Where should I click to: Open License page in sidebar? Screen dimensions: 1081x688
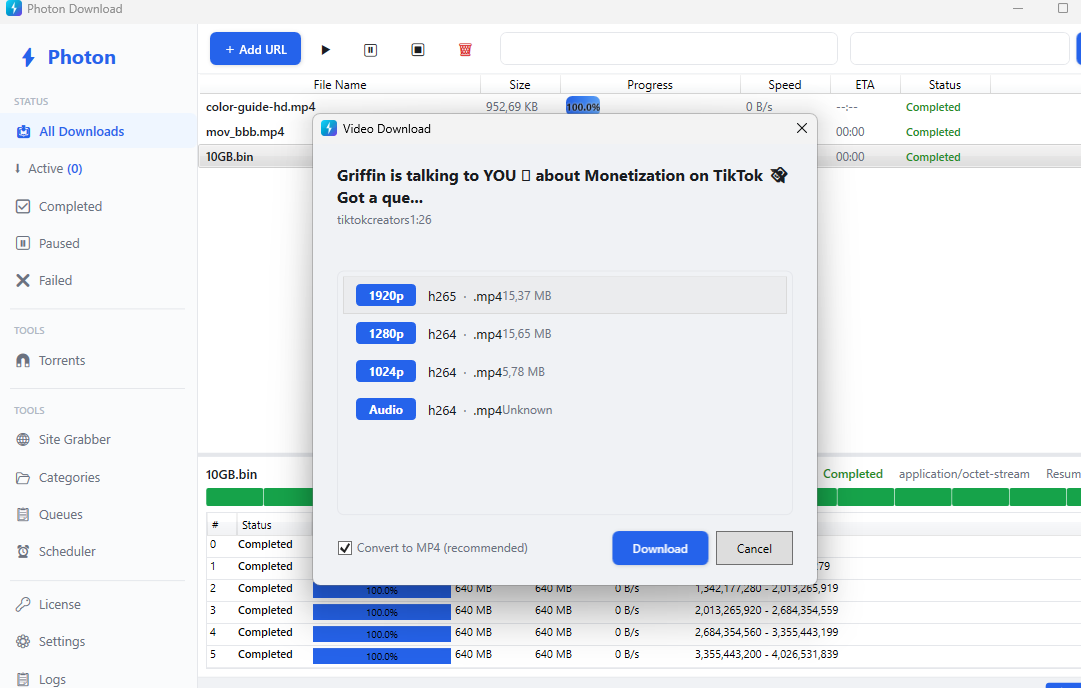click(x=98, y=605)
